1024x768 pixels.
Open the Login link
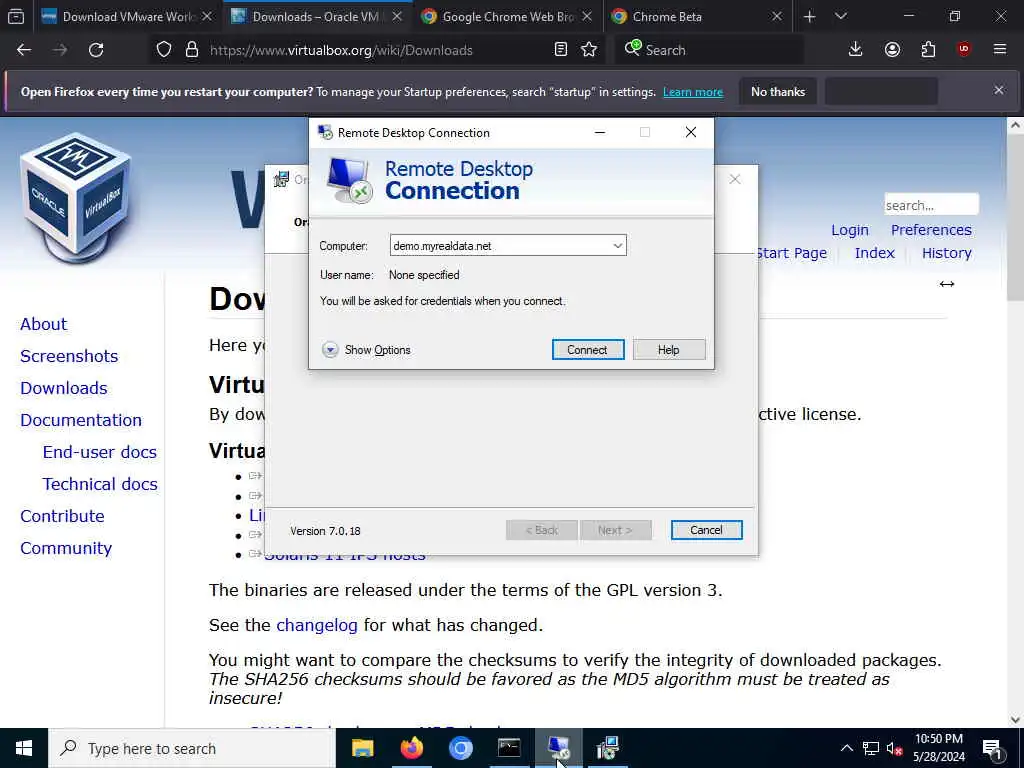click(x=850, y=230)
